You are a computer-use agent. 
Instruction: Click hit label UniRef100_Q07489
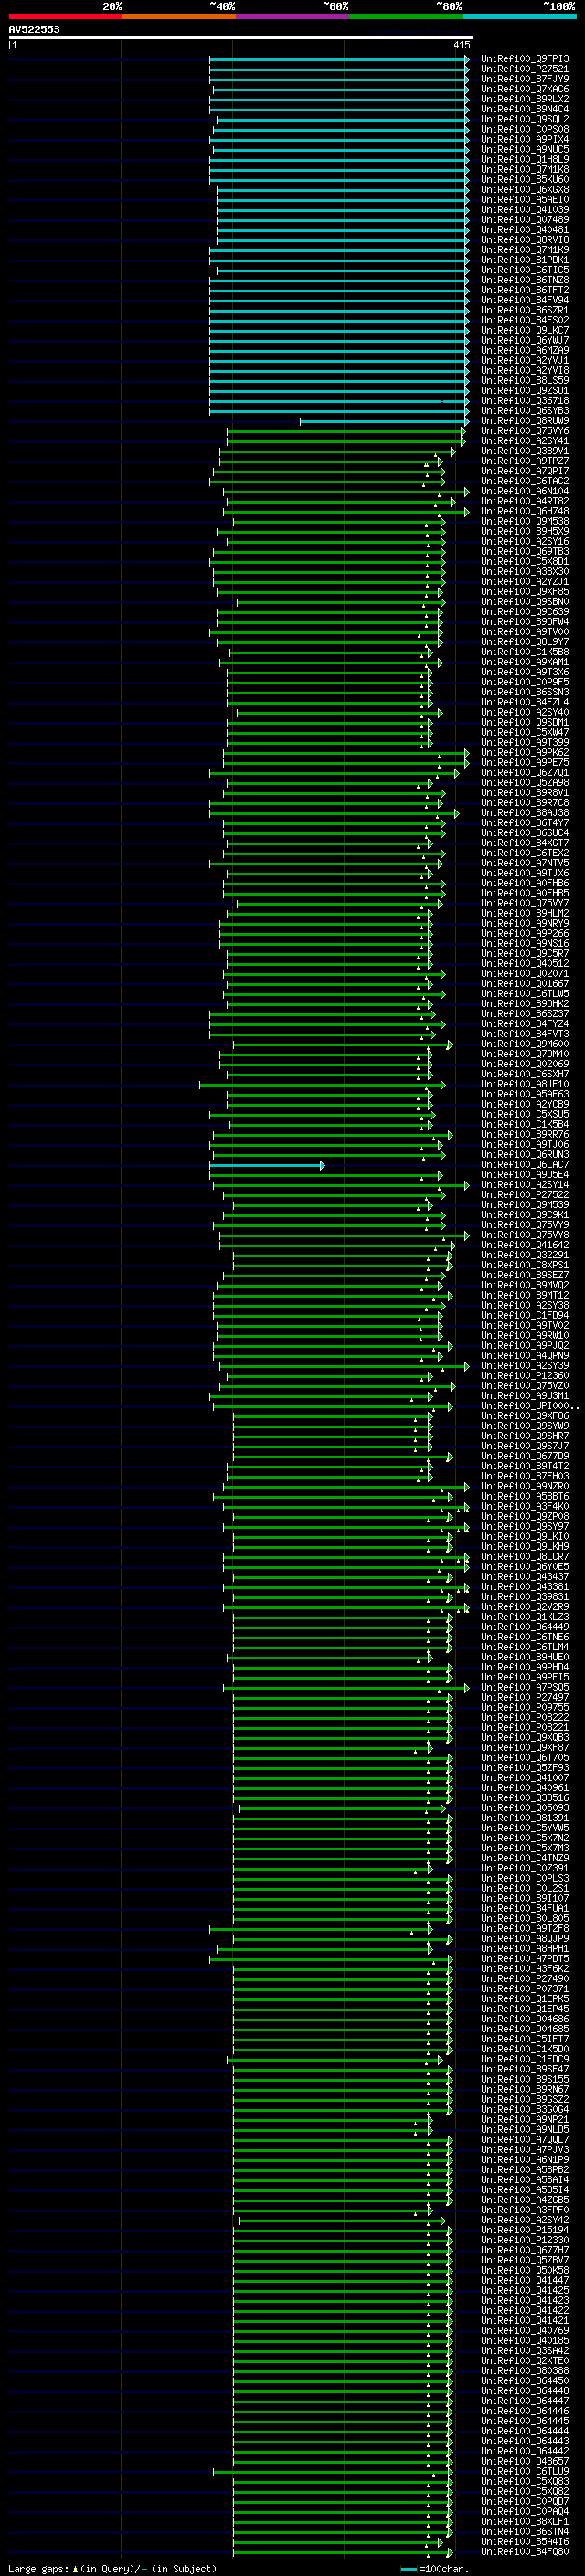525,219
